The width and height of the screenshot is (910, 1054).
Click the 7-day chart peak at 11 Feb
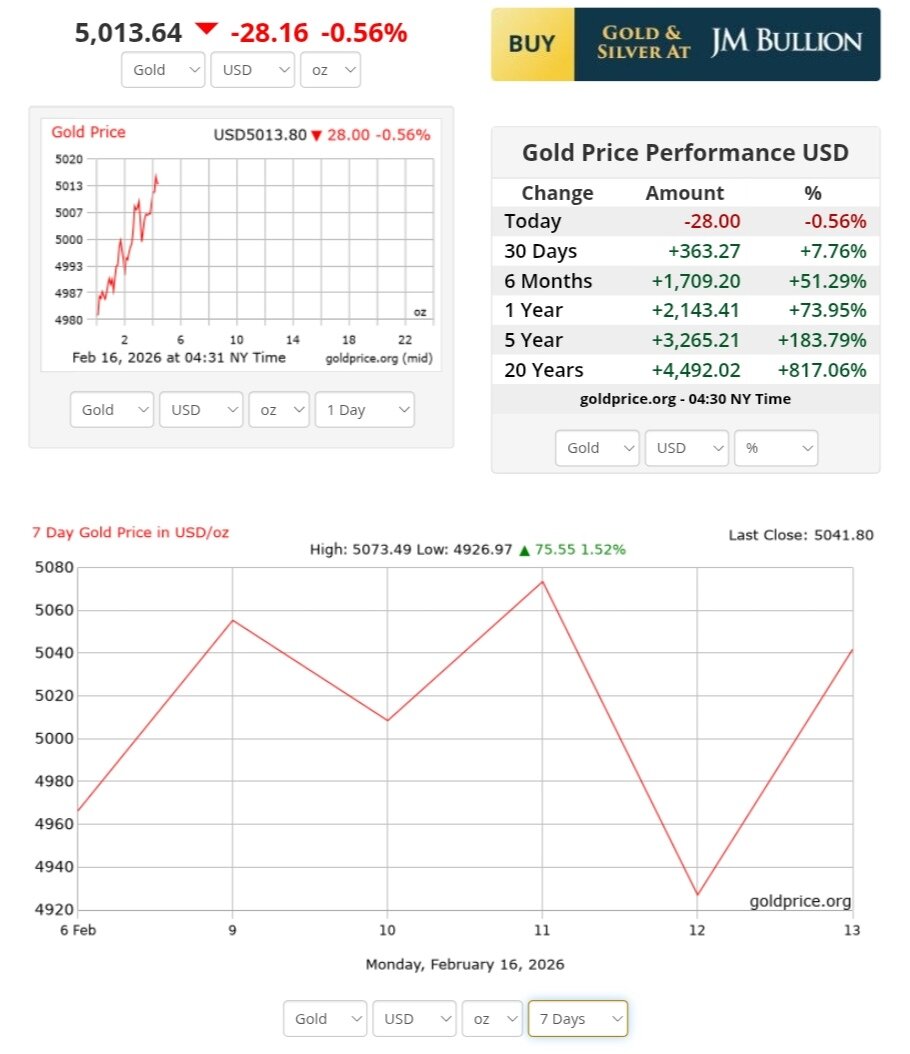click(542, 581)
